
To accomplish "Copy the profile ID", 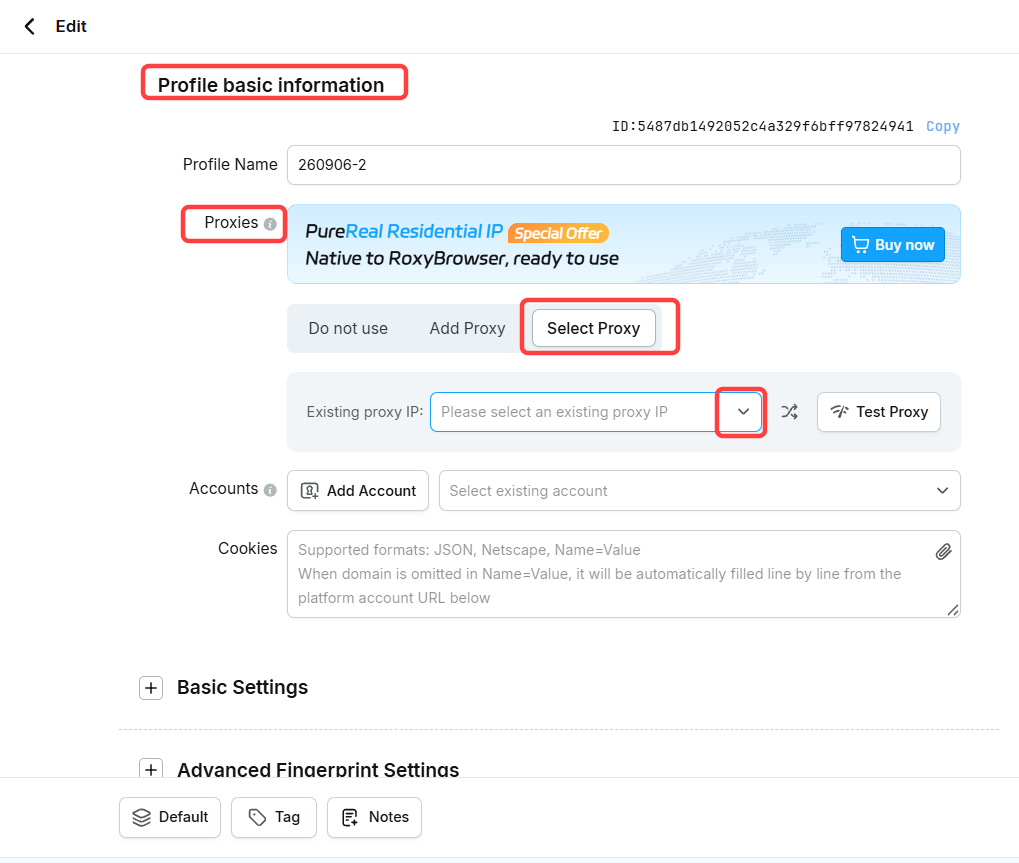I will click(x=942, y=126).
